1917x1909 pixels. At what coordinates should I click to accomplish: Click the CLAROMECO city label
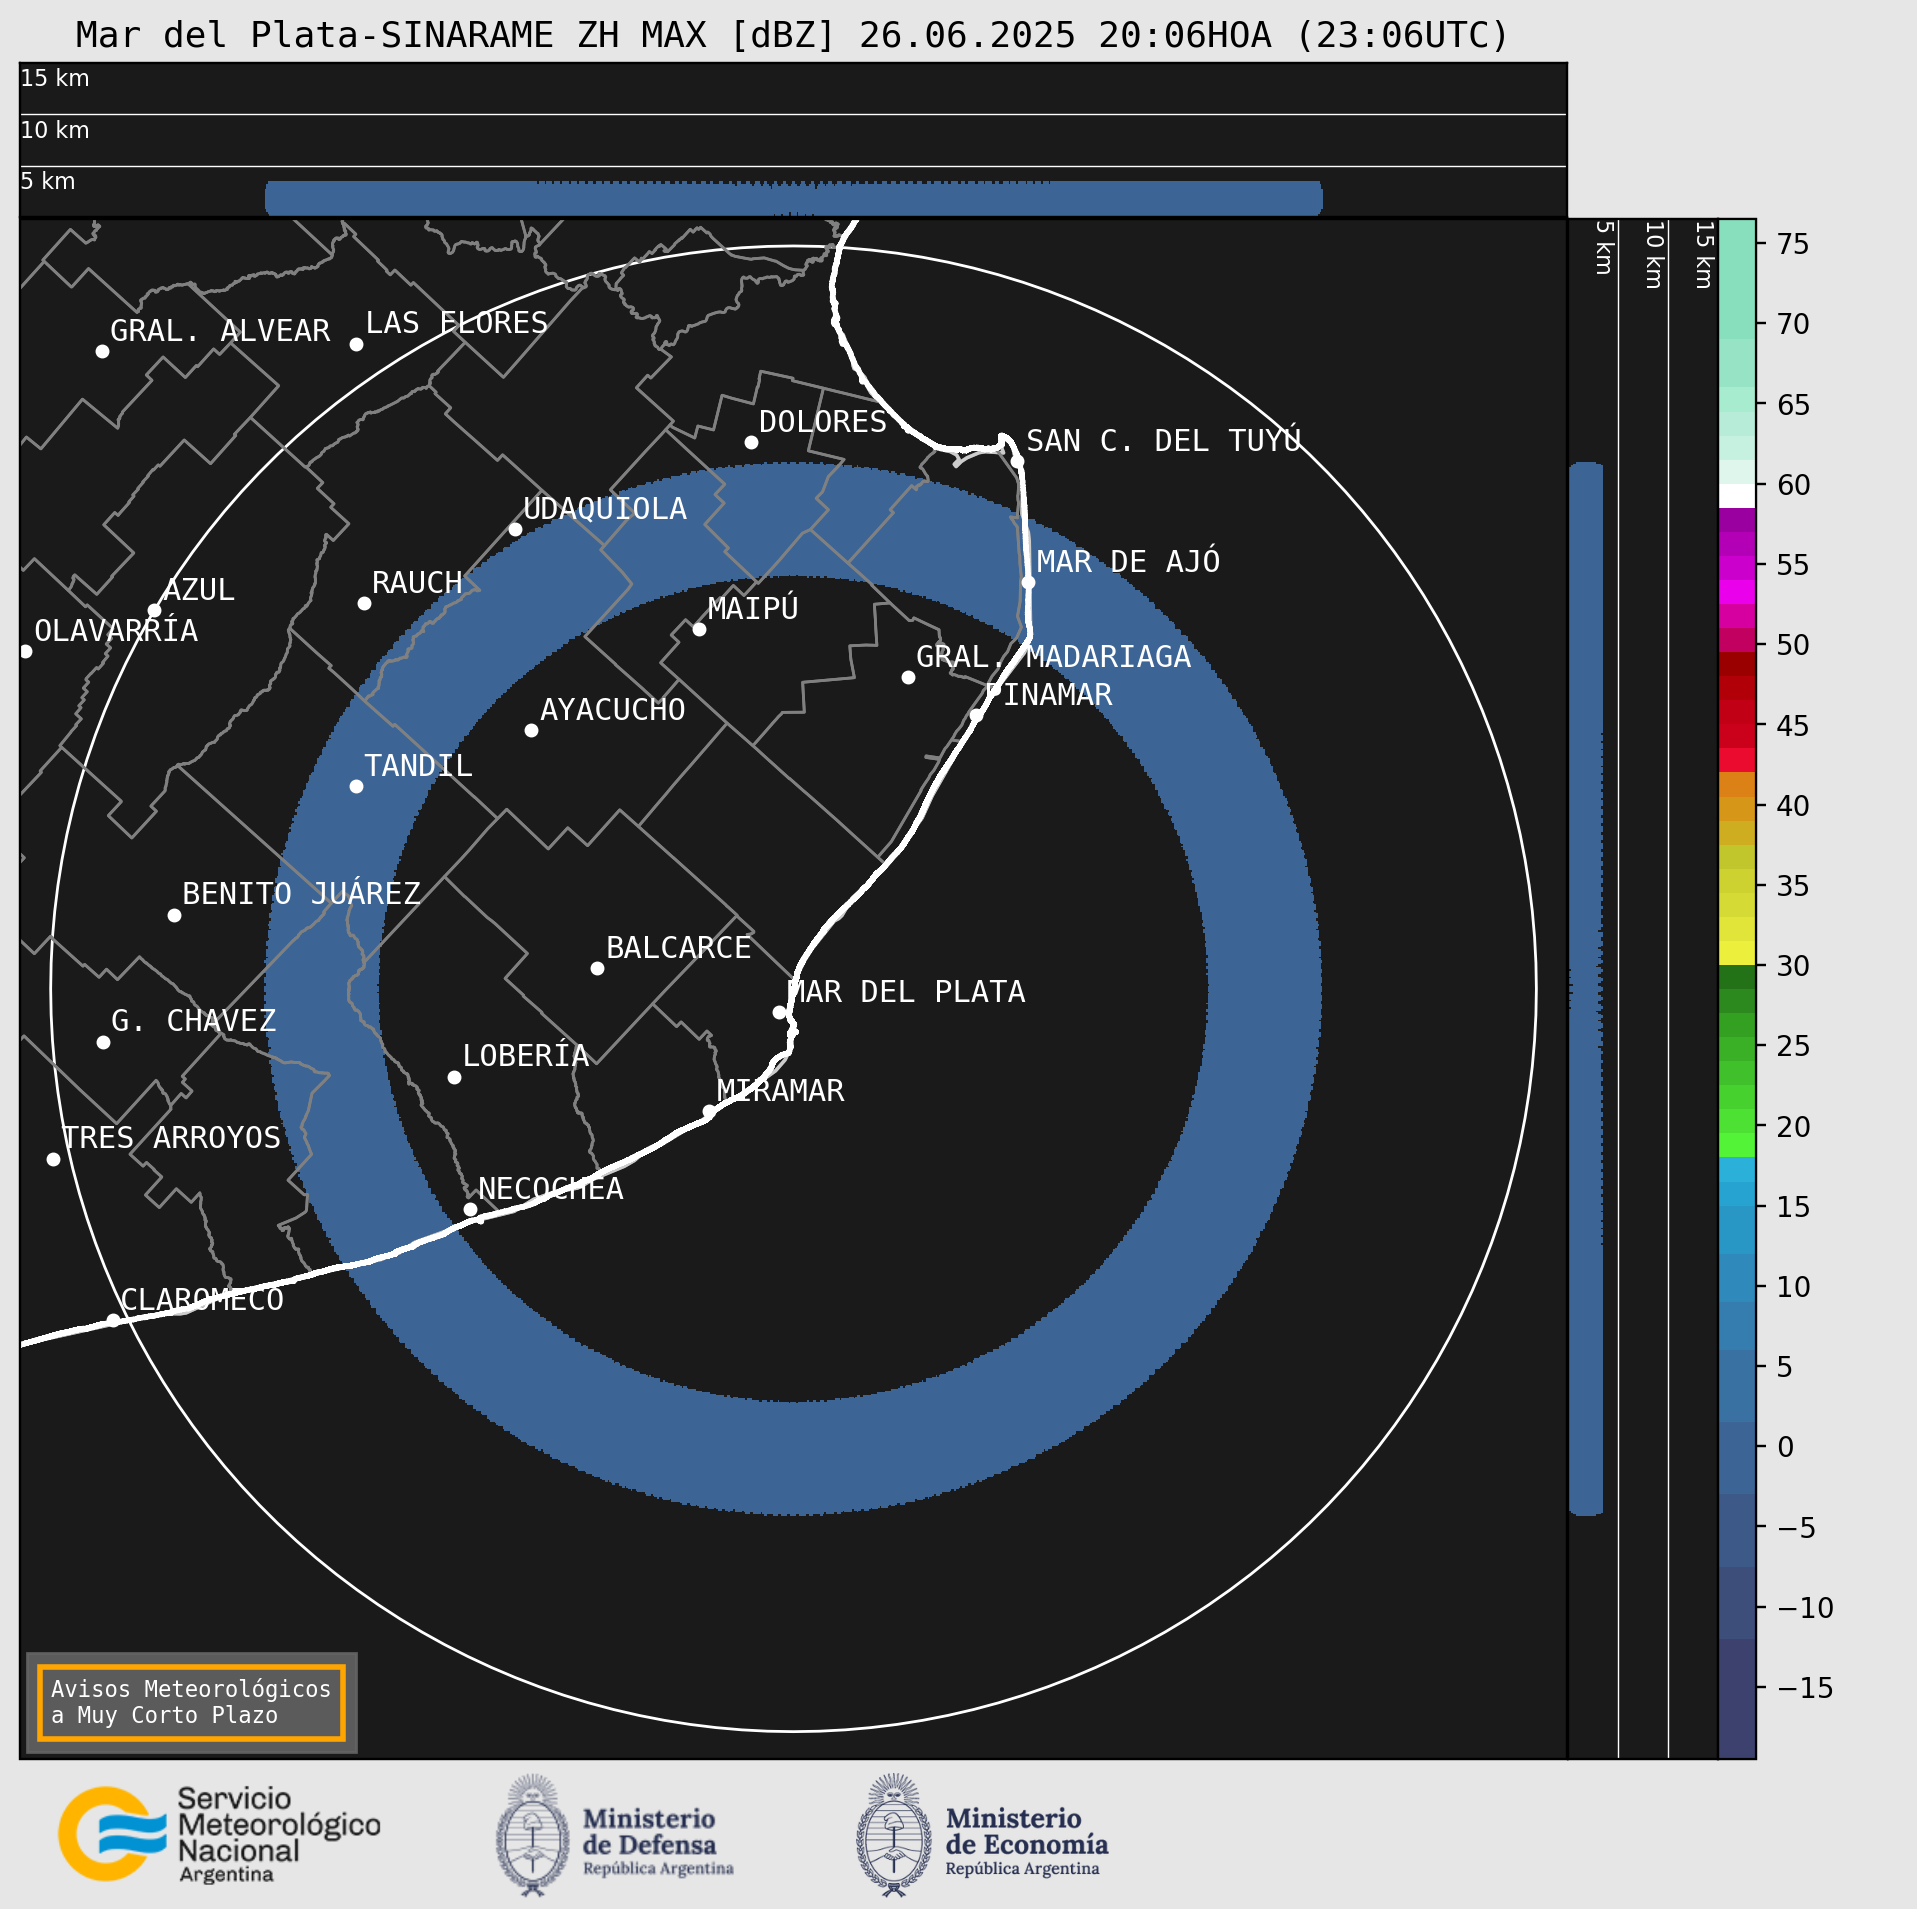202,1300
